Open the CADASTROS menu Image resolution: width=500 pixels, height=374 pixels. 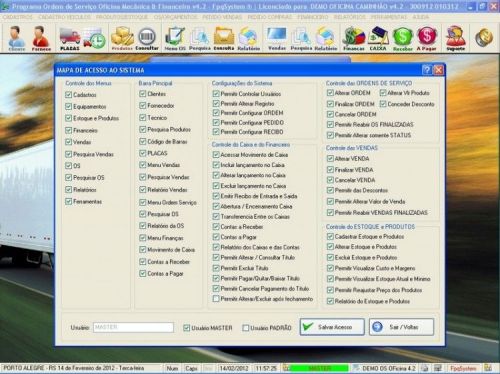(x=17, y=17)
